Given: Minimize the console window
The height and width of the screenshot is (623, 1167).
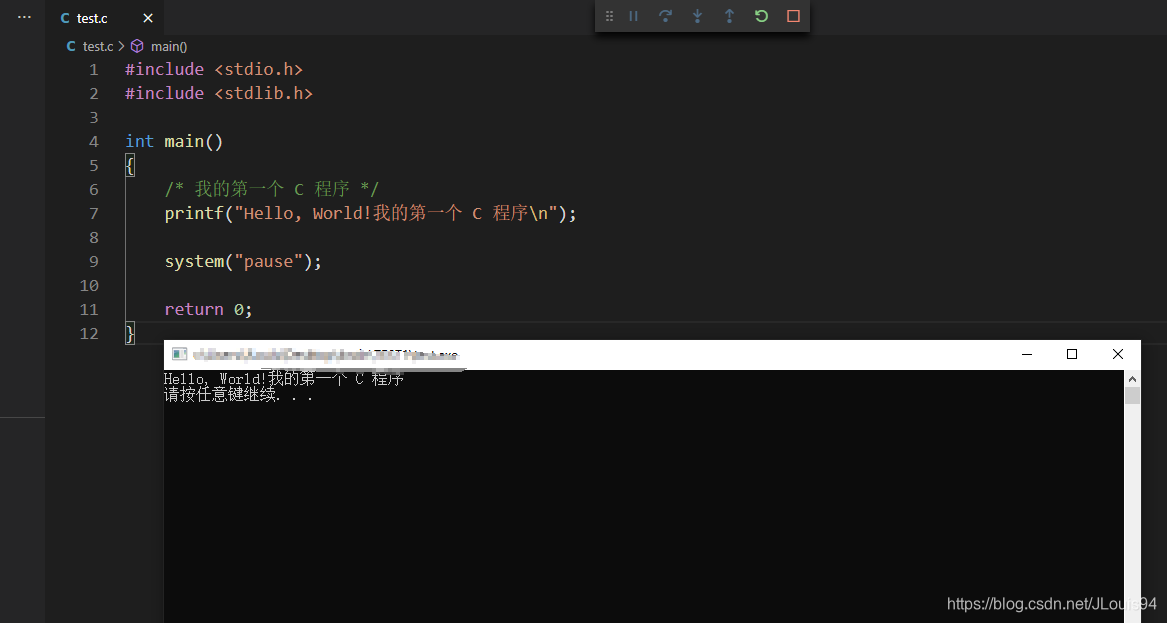Looking at the screenshot, I should click(1027, 354).
